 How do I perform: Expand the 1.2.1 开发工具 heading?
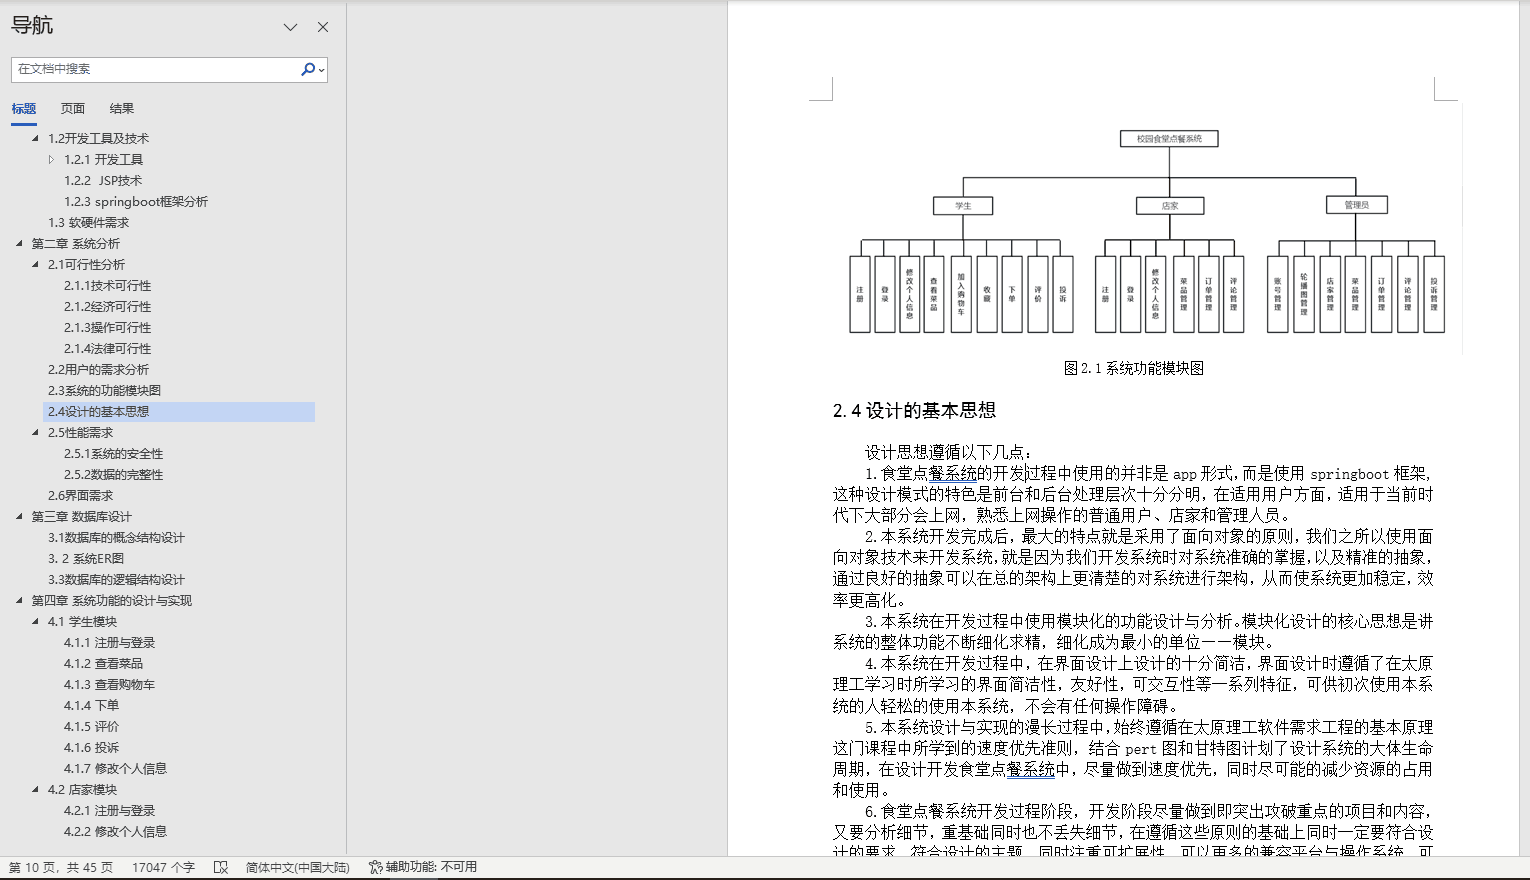tap(52, 159)
